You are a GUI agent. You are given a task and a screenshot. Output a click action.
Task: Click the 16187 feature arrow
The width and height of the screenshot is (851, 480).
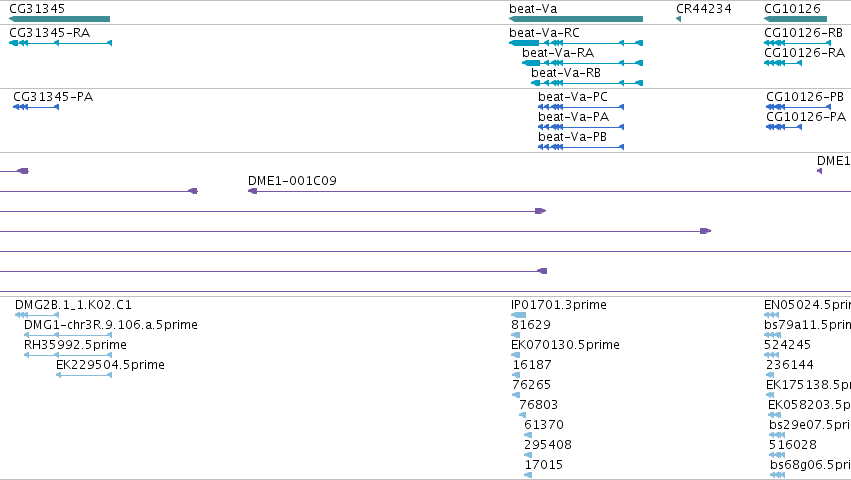[516, 375]
